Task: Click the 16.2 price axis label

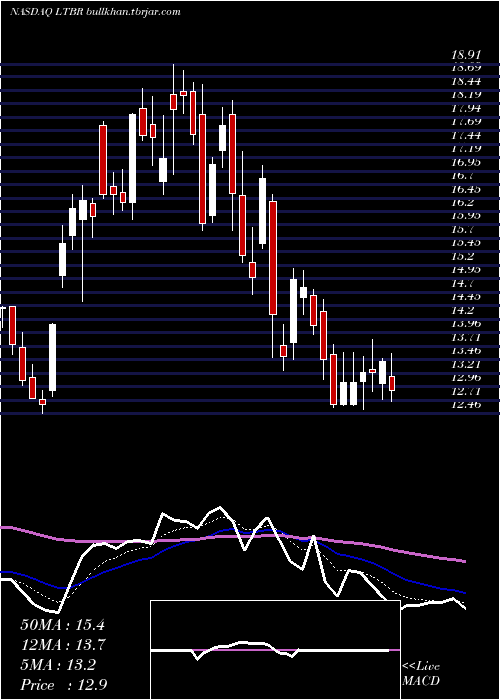Action: (x=463, y=203)
